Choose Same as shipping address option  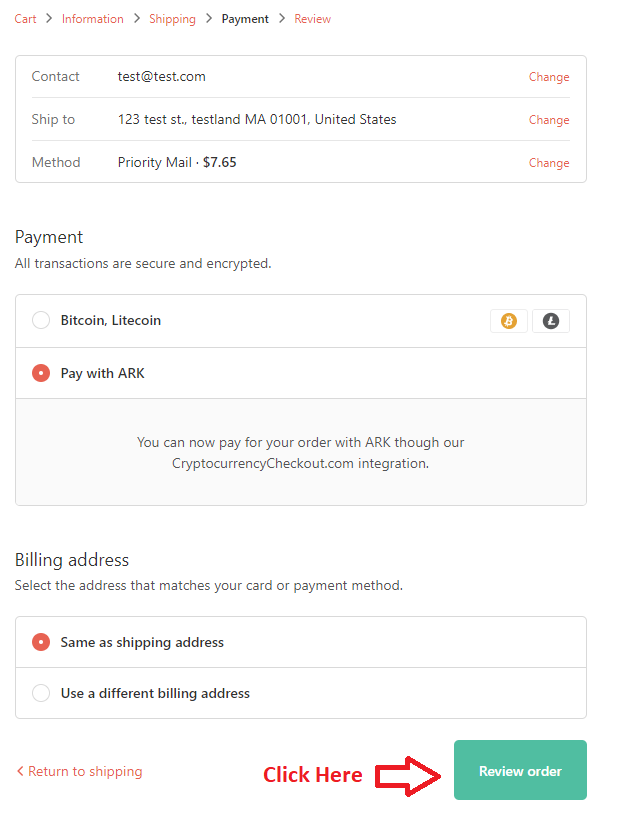click(x=41, y=642)
